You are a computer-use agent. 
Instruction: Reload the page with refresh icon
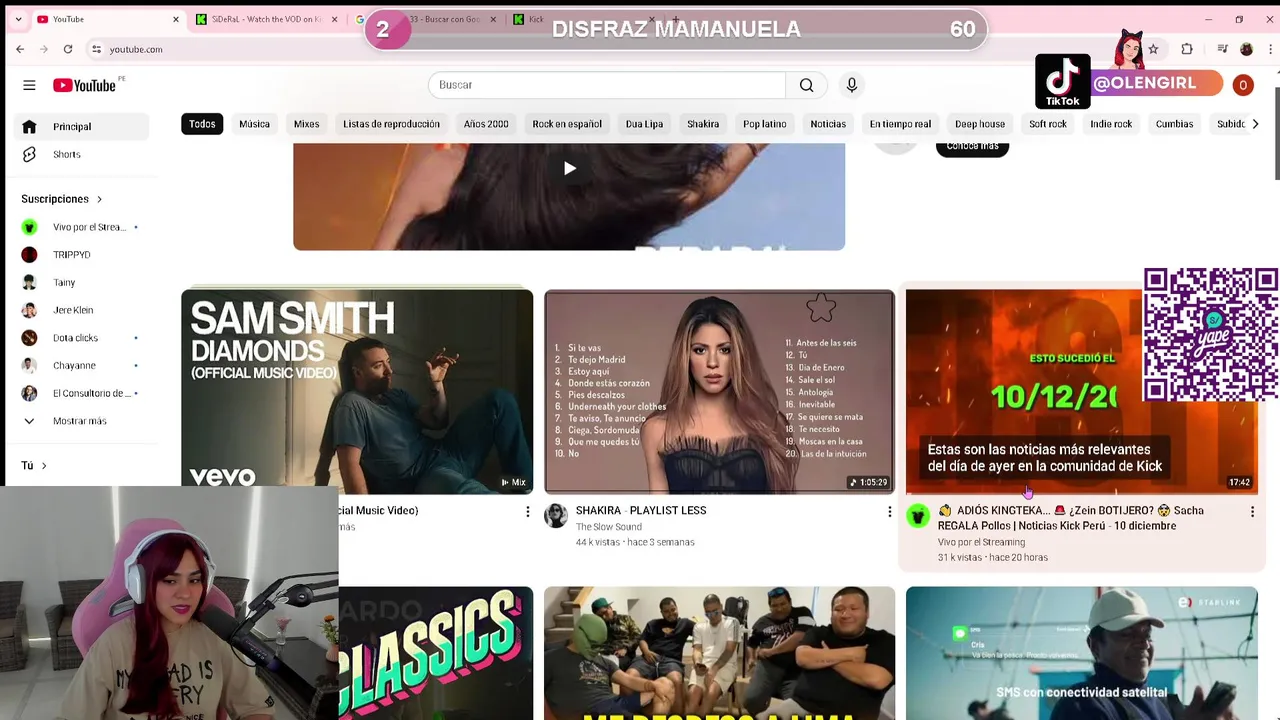68,49
